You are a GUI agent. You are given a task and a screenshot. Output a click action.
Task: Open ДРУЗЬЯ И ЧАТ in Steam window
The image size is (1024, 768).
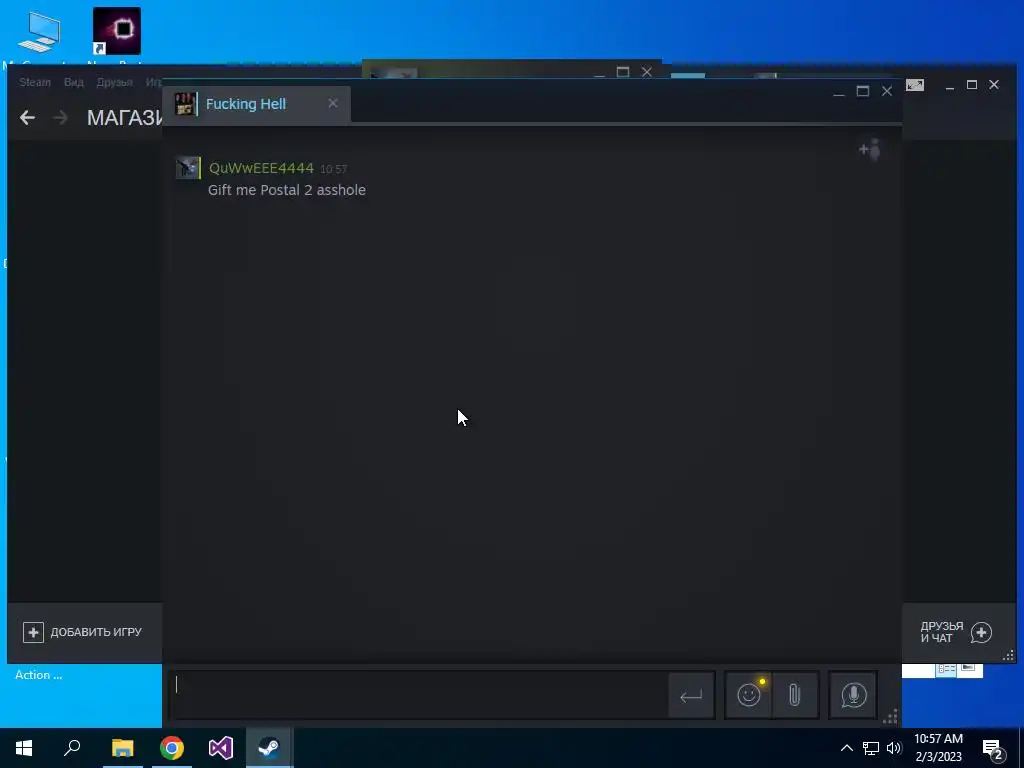click(x=956, y=632)
